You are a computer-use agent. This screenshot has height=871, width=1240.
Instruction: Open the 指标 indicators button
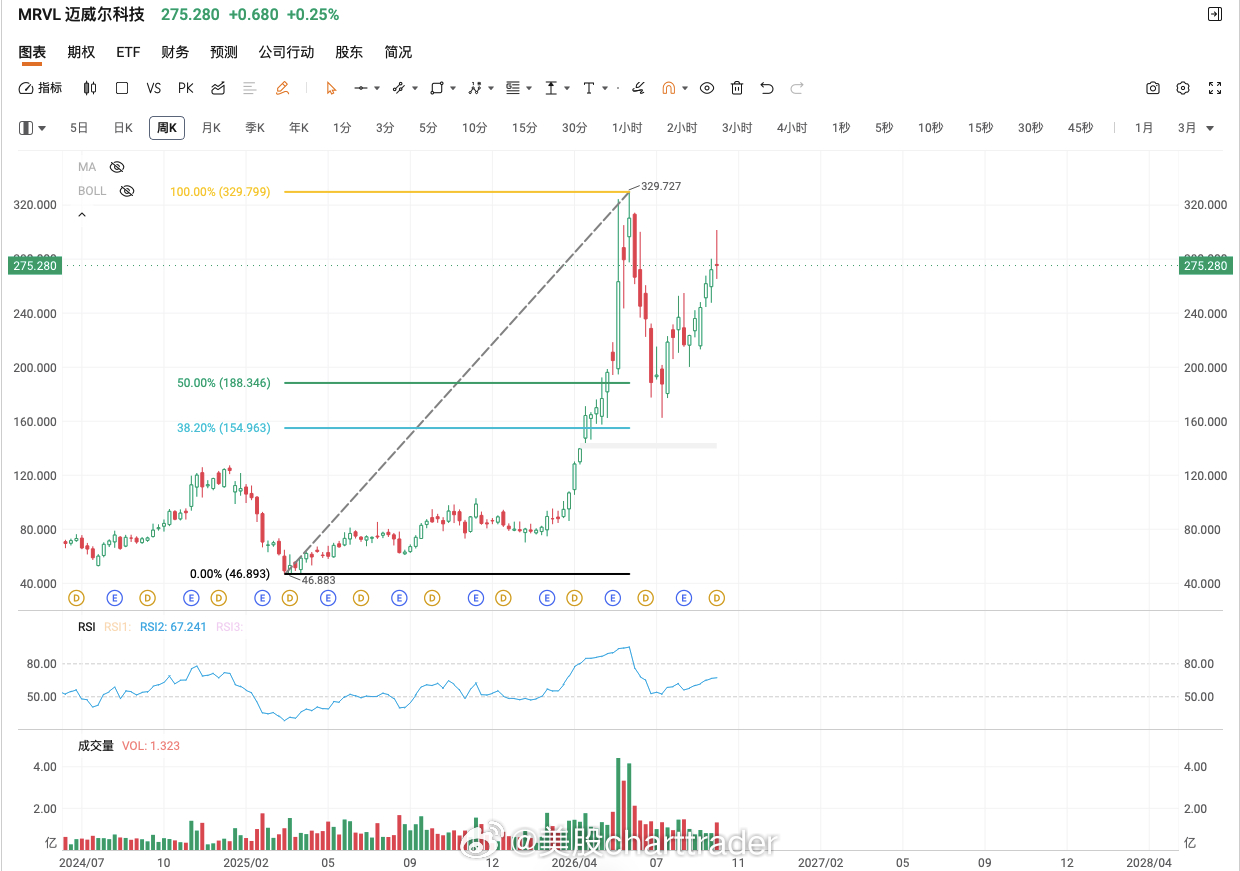[x=41, y=88]
